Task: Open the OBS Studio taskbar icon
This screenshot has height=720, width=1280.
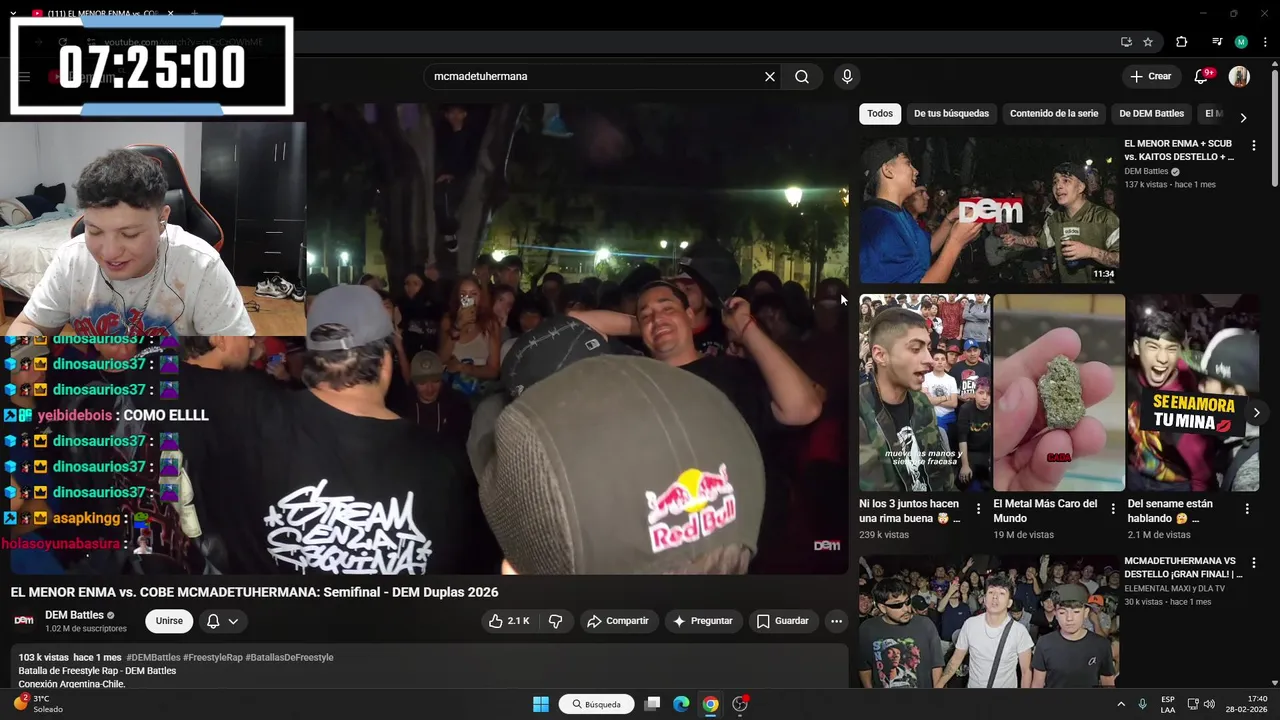Action: tap(740, 704)
